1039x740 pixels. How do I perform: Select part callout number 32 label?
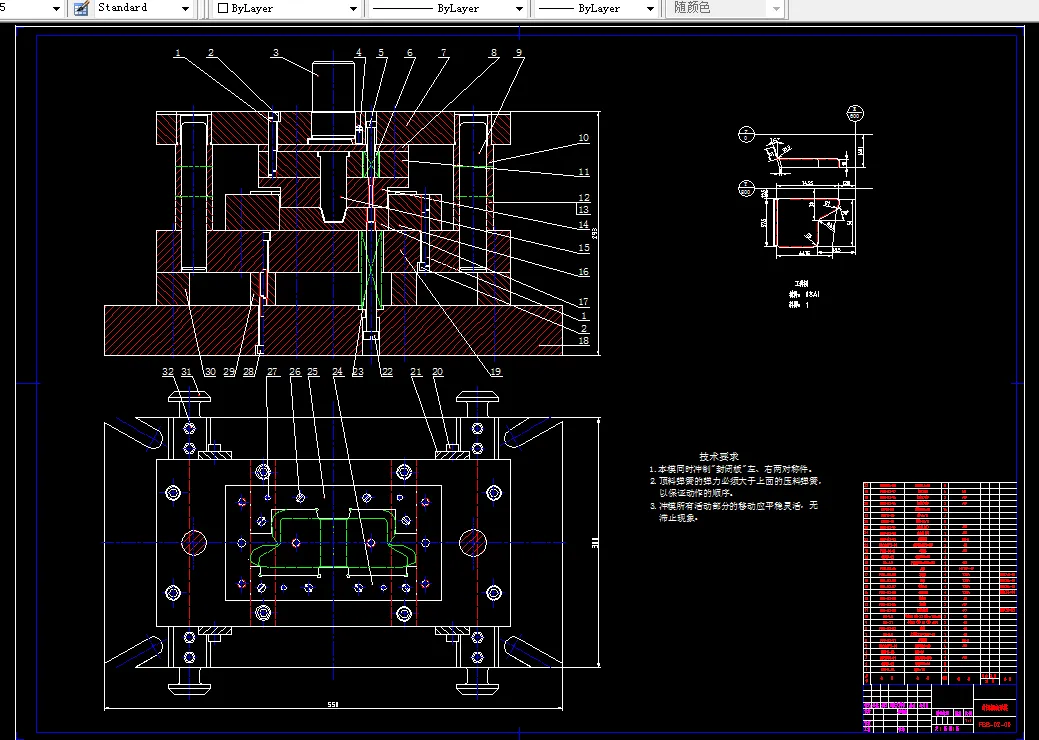click(x=168, y=372)
